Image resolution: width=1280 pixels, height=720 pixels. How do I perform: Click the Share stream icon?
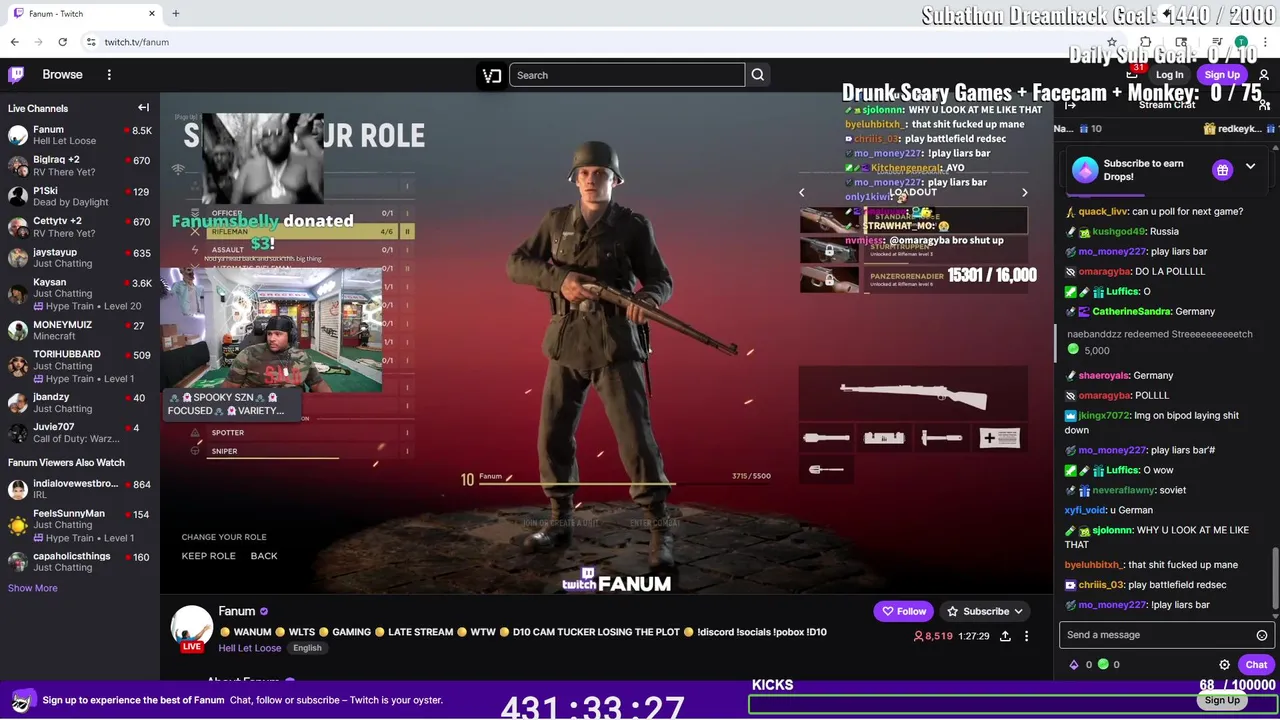click(x=1005, y=636)
